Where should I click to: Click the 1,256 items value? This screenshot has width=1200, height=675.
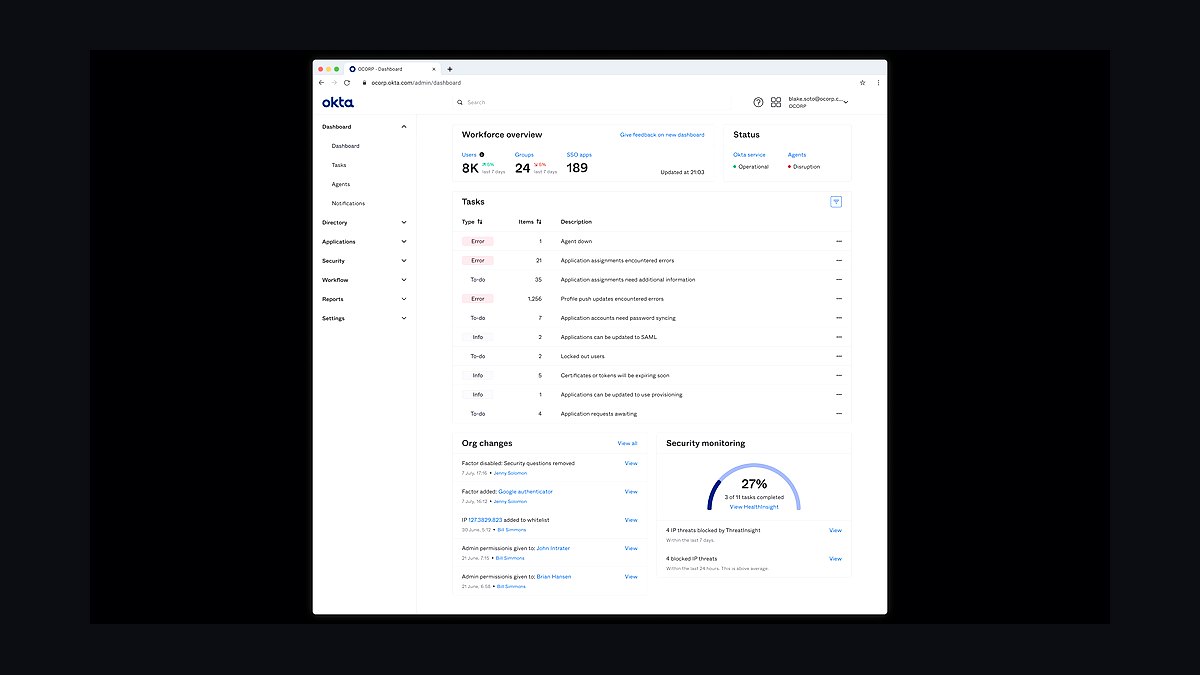[x=534, y=299]
